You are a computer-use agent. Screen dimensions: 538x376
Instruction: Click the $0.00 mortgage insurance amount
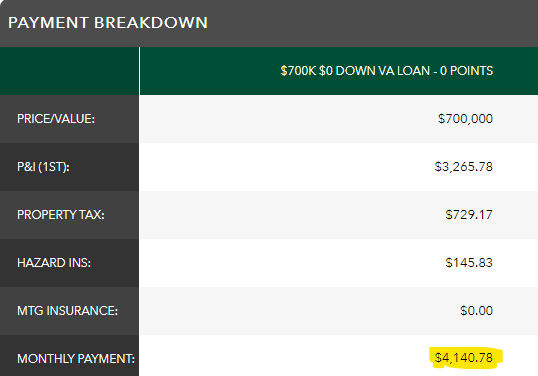(477, 311)
